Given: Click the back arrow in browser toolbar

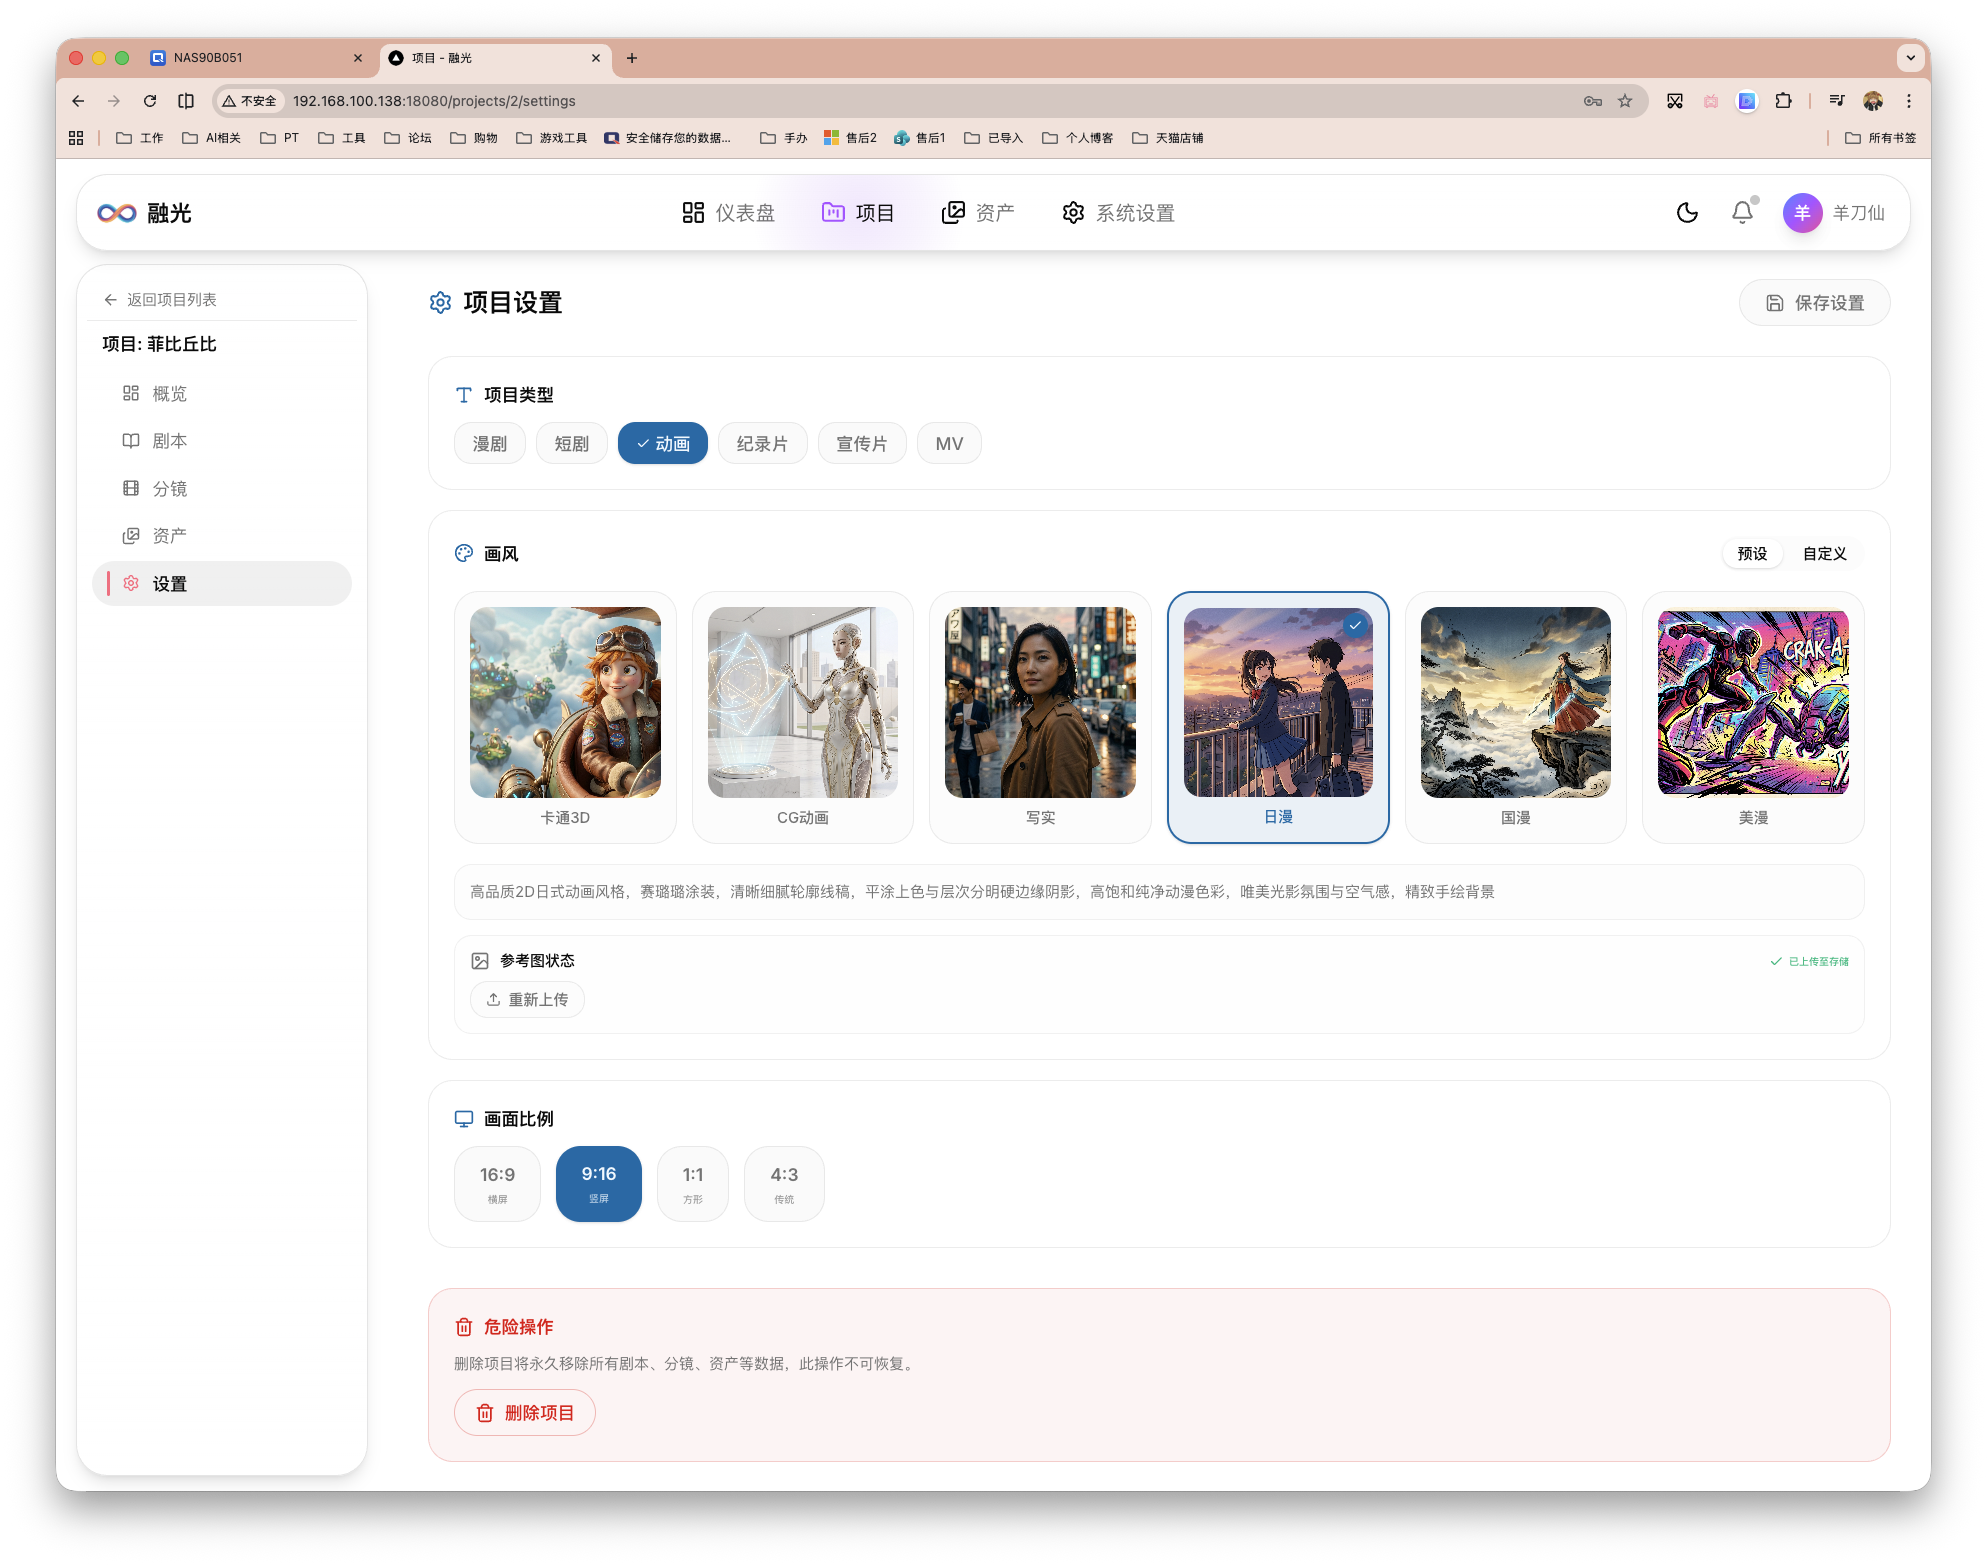Looking at the screenshot, I should pyautogui.click(x=78, y=101).
